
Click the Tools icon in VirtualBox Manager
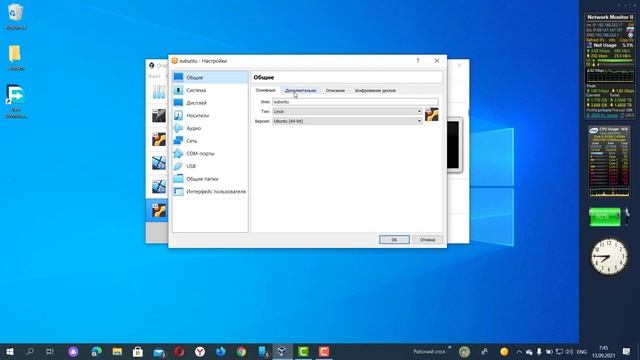tap(159, 92)
